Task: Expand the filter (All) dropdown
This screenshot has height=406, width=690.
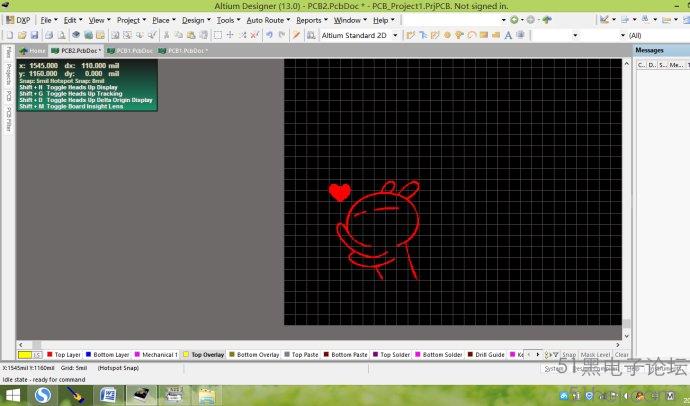Action: click(x=623, y=35)
